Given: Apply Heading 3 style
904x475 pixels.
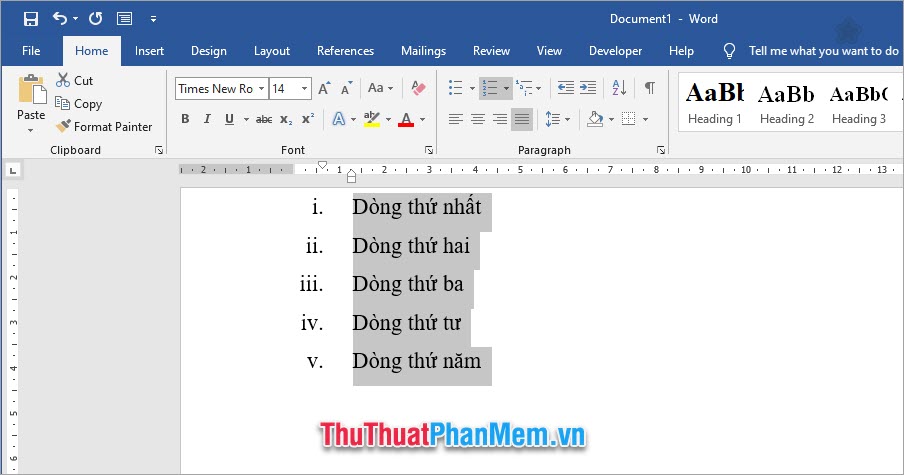Looking at the screenshot, I should tap(858, 103).
